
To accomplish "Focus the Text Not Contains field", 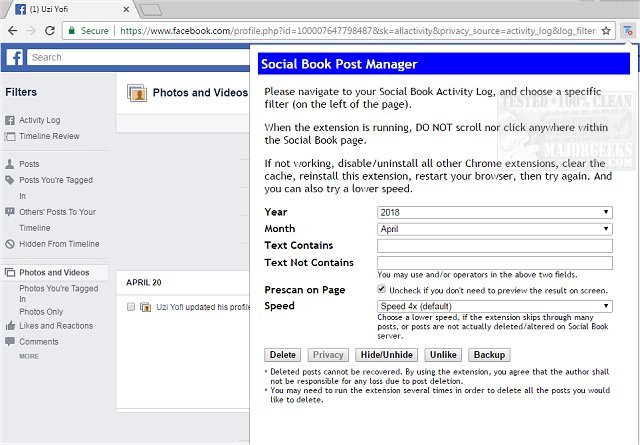I will [x=494, y=262].
